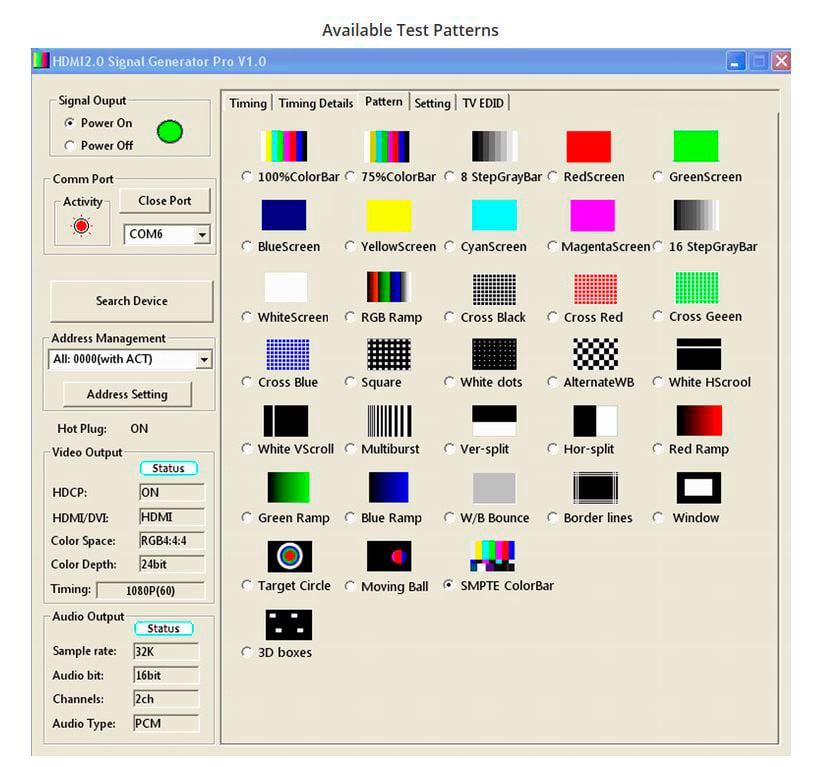Open the TV EDID tab
817x767 pixels.
click(x=483, y=103)
